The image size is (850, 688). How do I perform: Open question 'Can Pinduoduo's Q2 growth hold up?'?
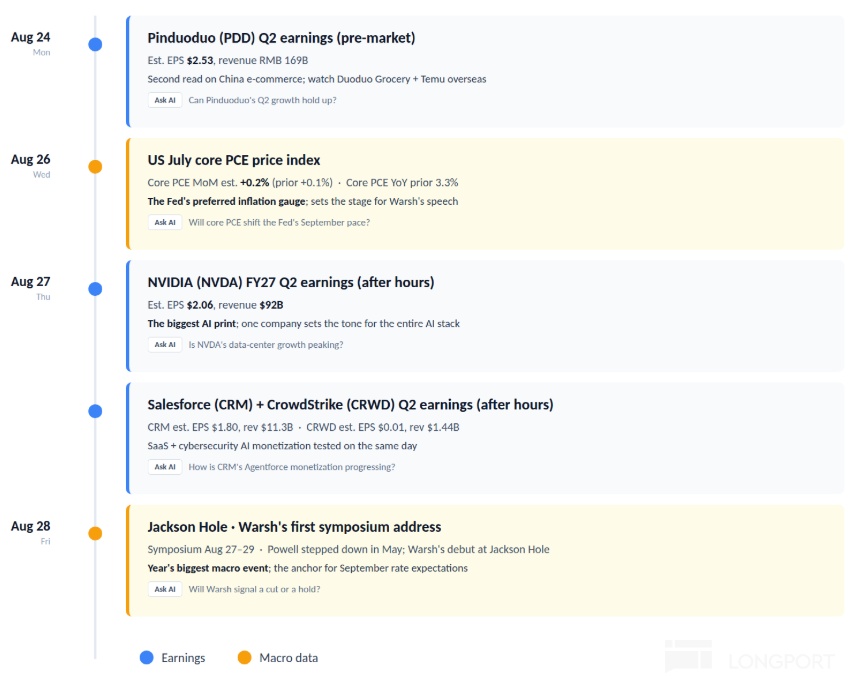pos(262,100)
